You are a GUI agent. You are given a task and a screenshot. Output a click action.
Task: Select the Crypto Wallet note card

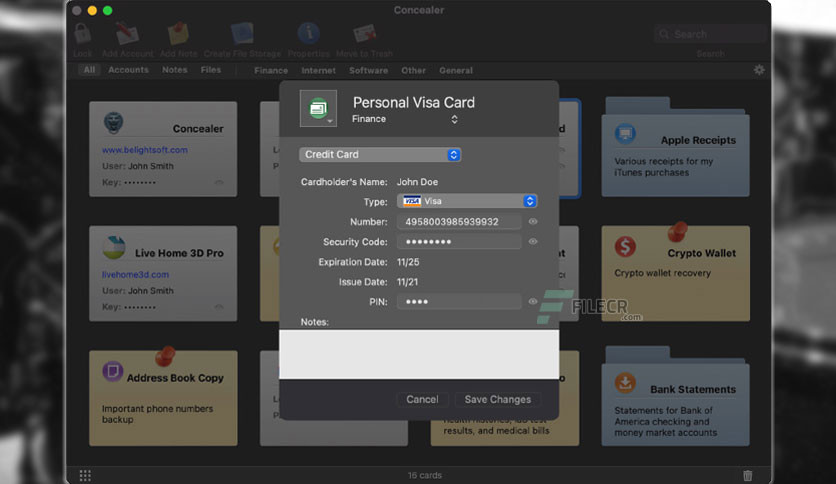click(676, 273)
